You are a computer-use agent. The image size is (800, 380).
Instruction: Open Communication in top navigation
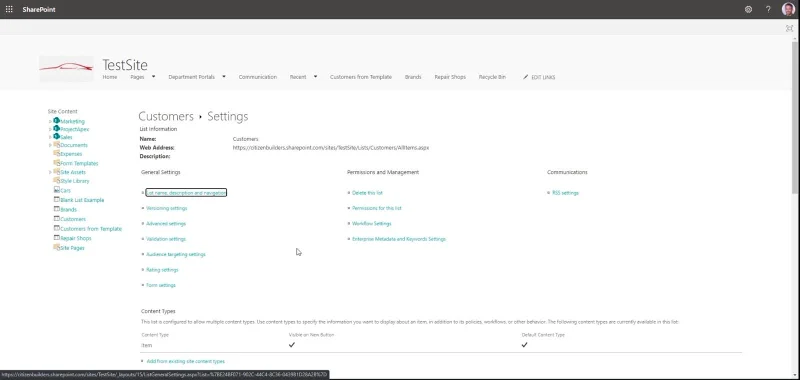[258, 77]
